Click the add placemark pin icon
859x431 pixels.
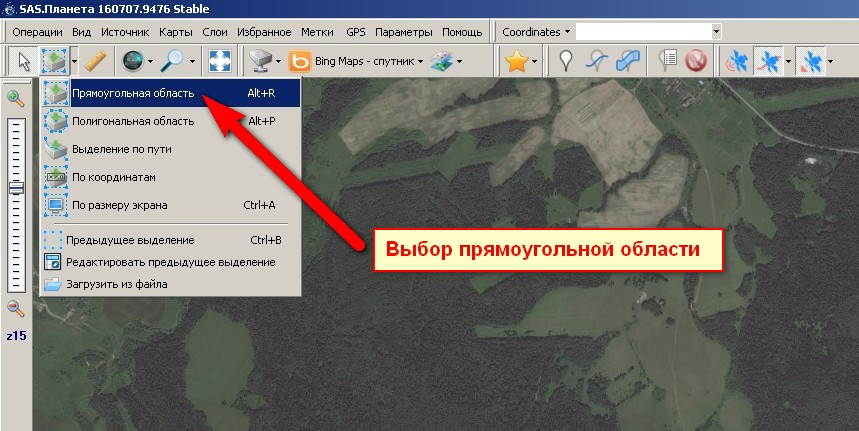(566, 62)
